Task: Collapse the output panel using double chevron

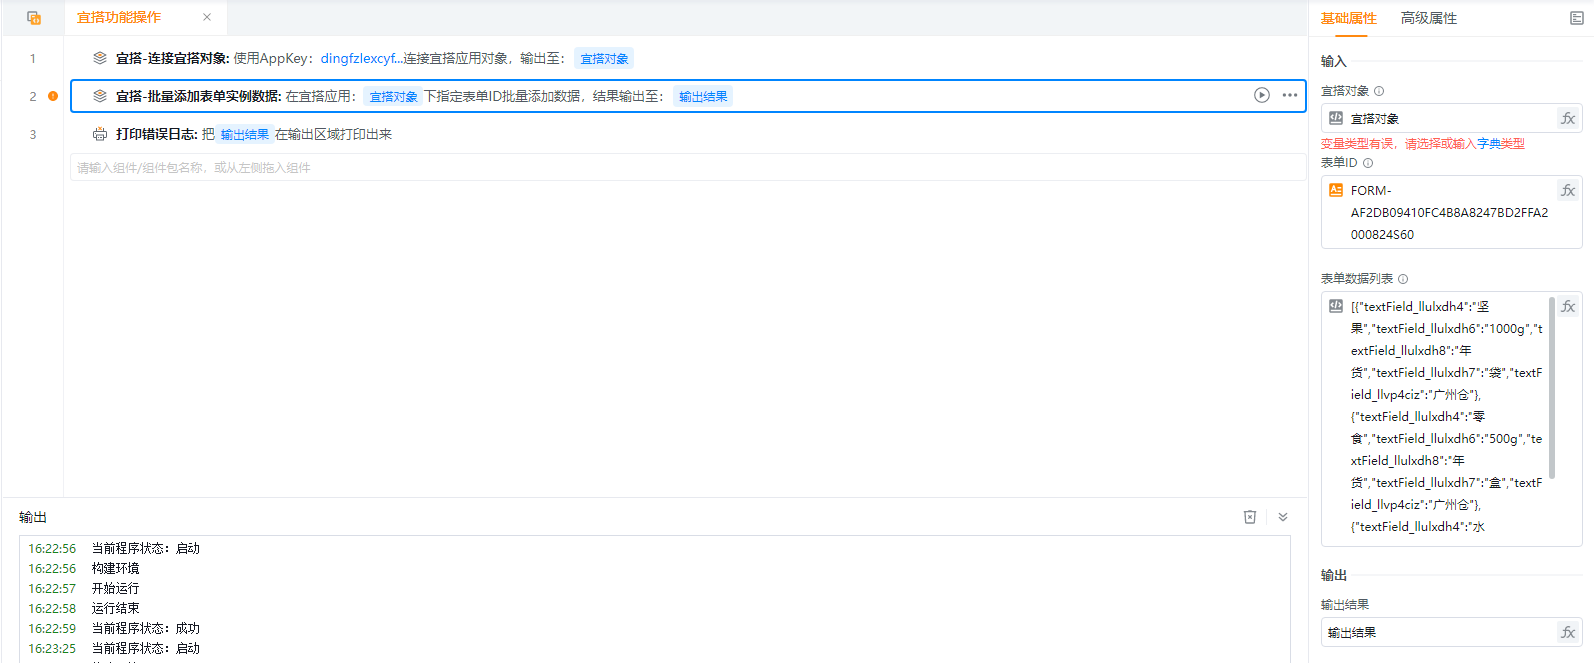Action: click(1283, 517)
